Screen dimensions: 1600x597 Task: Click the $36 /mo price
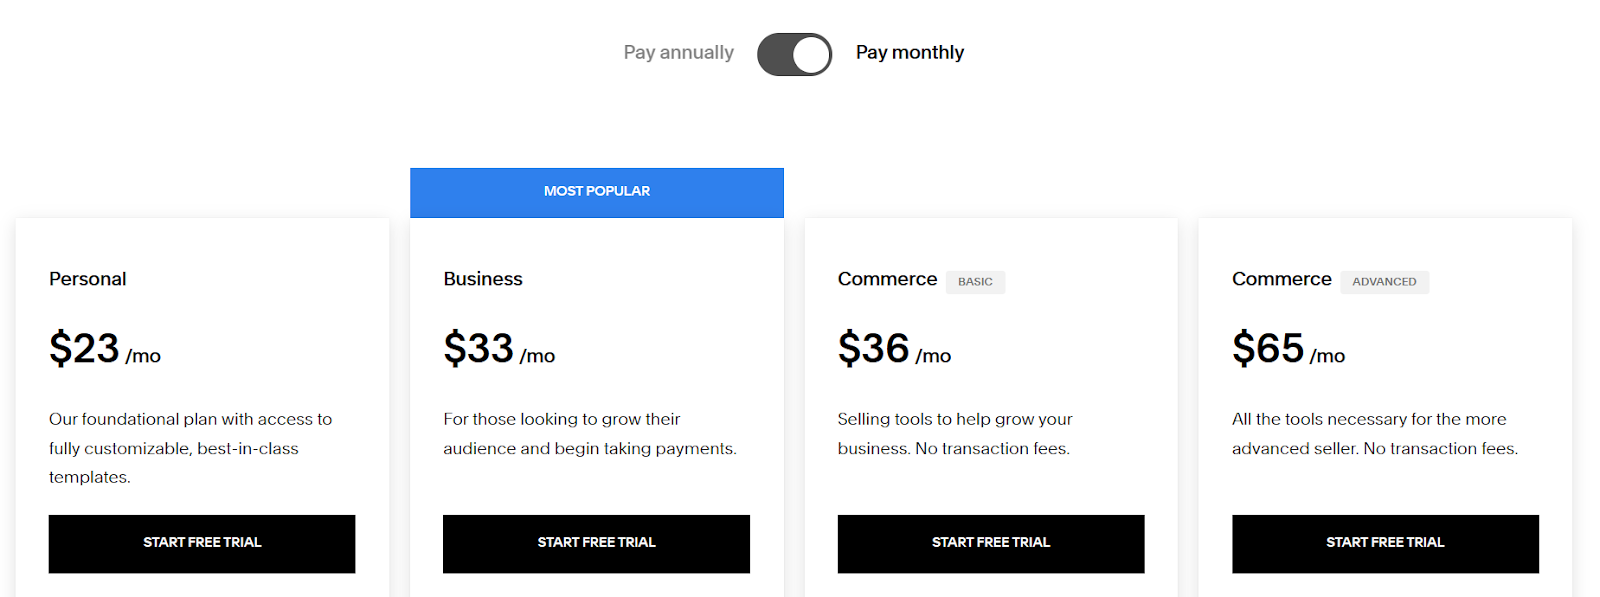coord(894,349)
